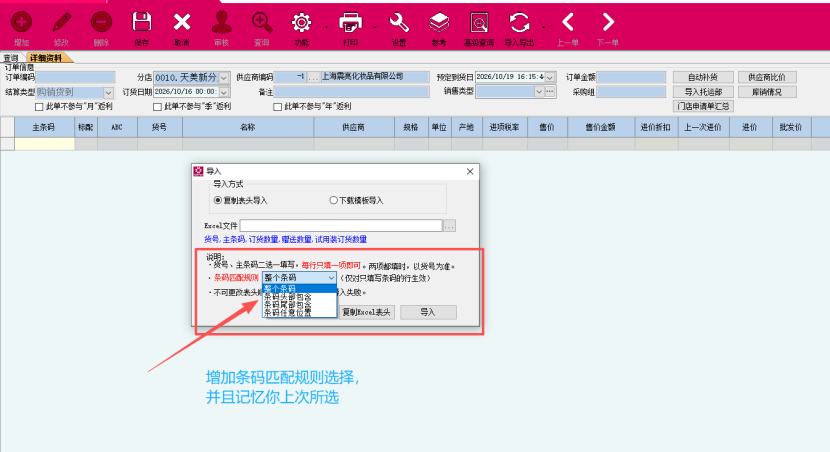
Task: Click the 参考 (reference) layers icon
Action: click(x=439, y=22)
